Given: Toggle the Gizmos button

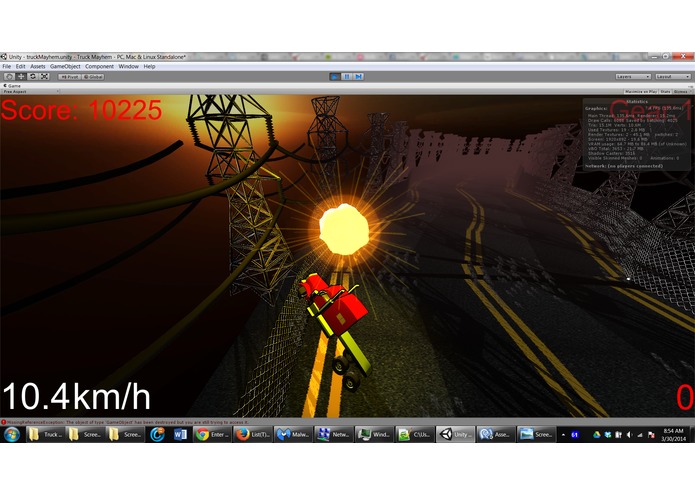Looking at the screenshot, I should tap(681, 92).
